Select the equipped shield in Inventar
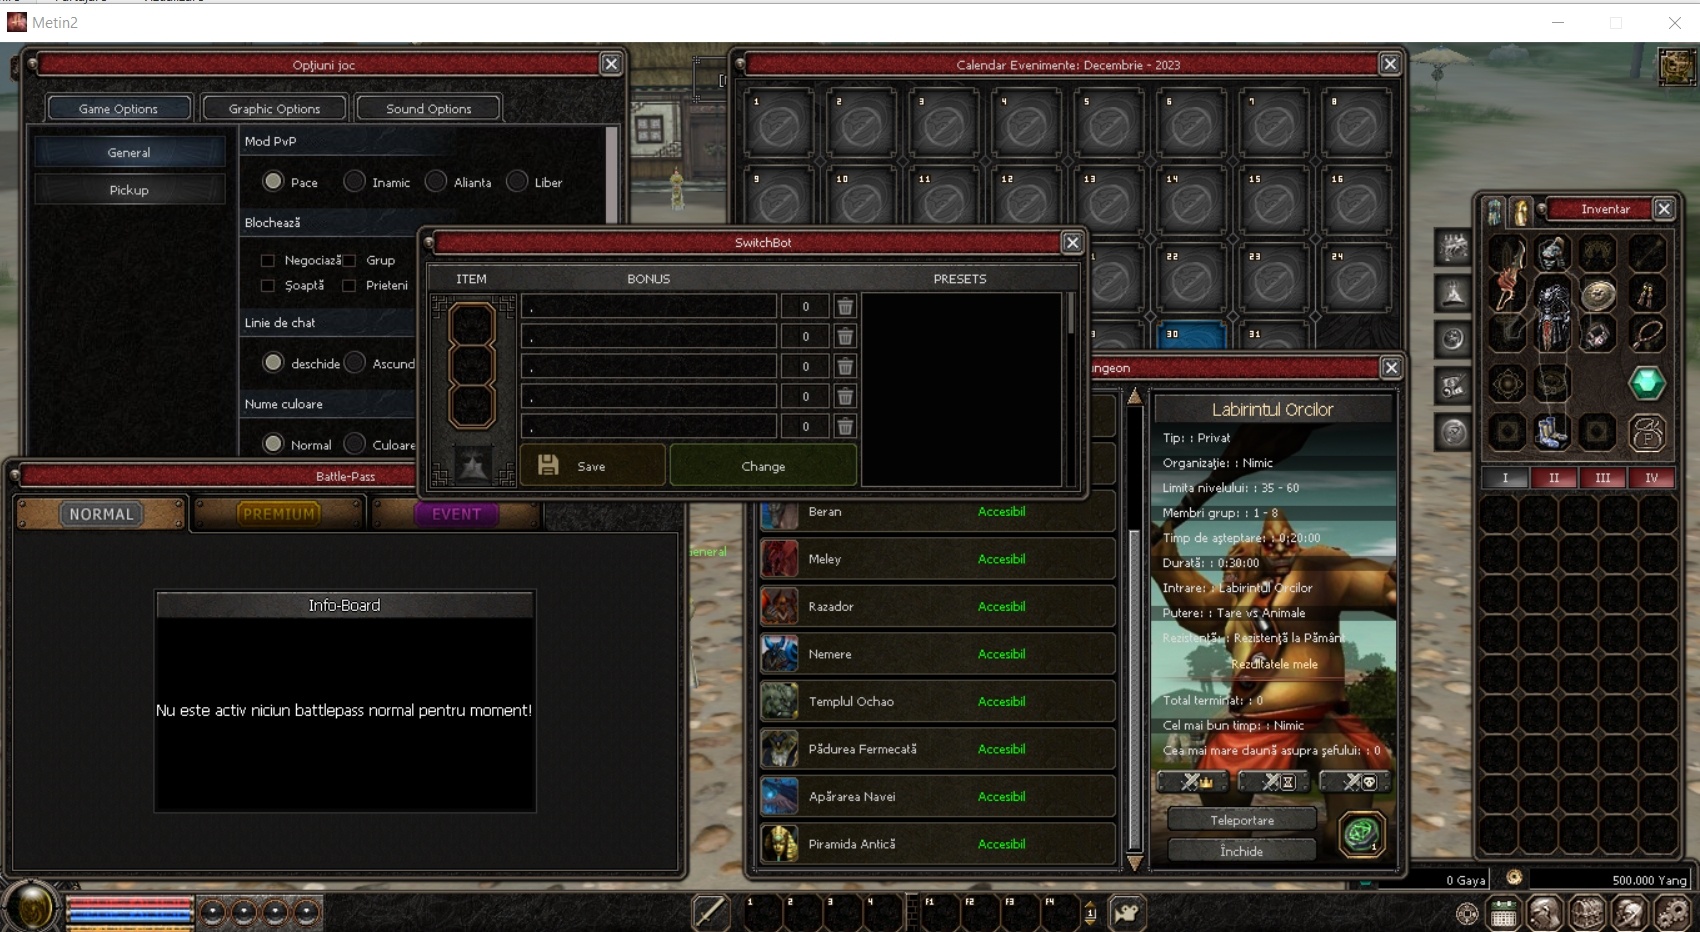Viewport: 1700px width, 932px height. click(x=1597, y=296)
